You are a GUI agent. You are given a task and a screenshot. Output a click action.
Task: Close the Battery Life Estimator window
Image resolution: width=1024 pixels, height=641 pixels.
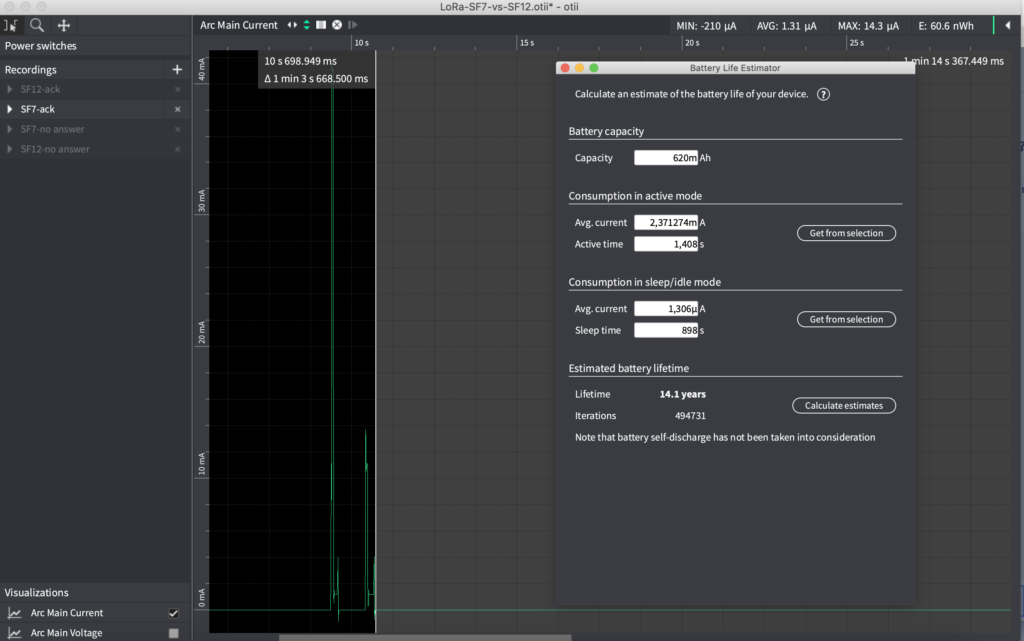coord(565,68)
